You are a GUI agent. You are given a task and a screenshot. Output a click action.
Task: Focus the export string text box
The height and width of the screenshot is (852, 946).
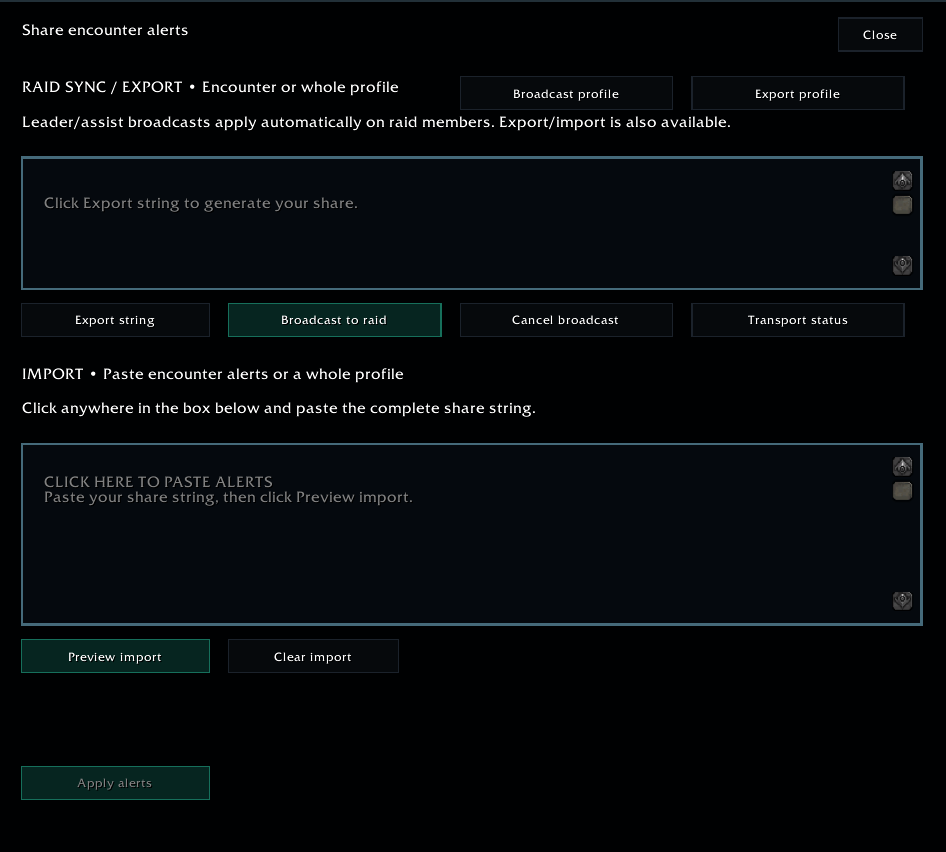pyautogui.click(x=472, y=223)
